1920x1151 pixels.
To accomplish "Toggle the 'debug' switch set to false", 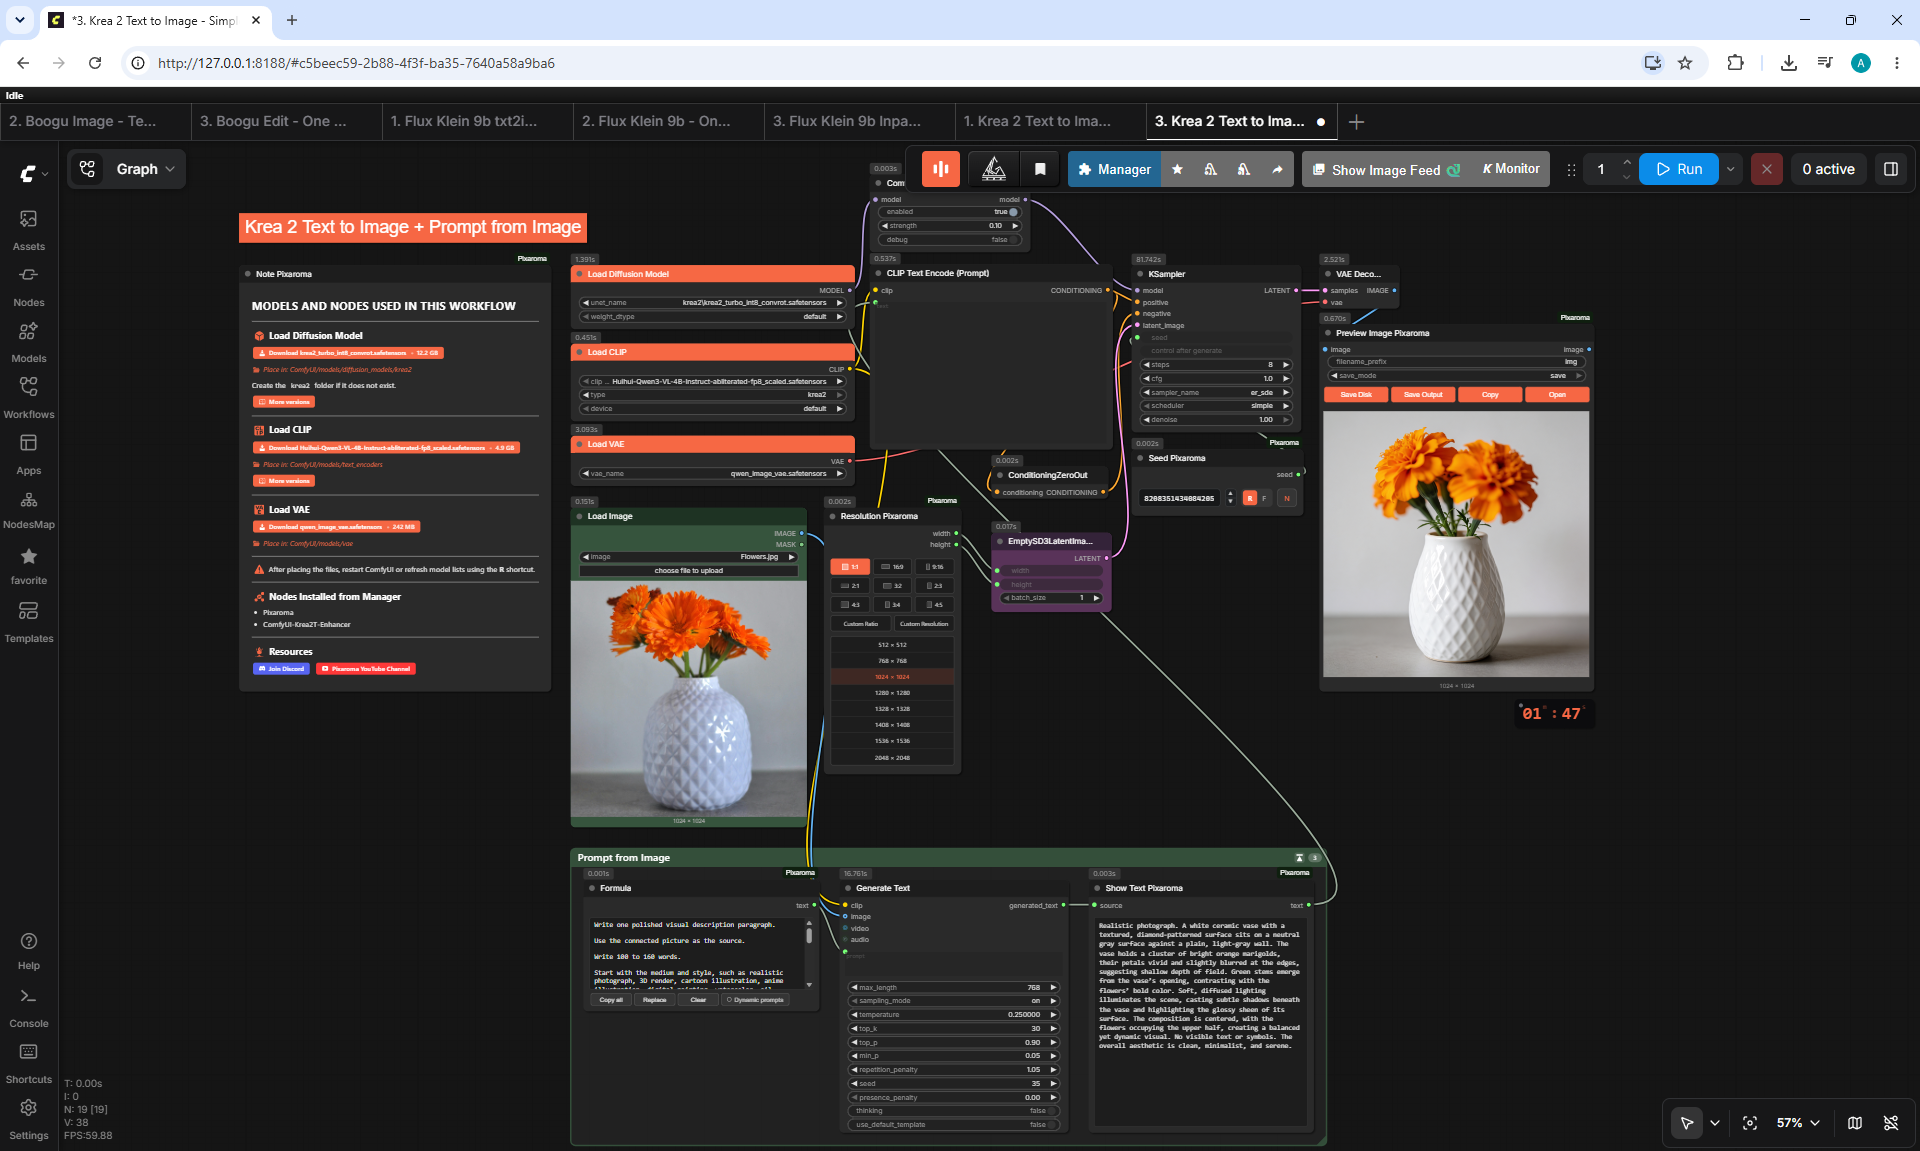I will [x=1012, y=240].
